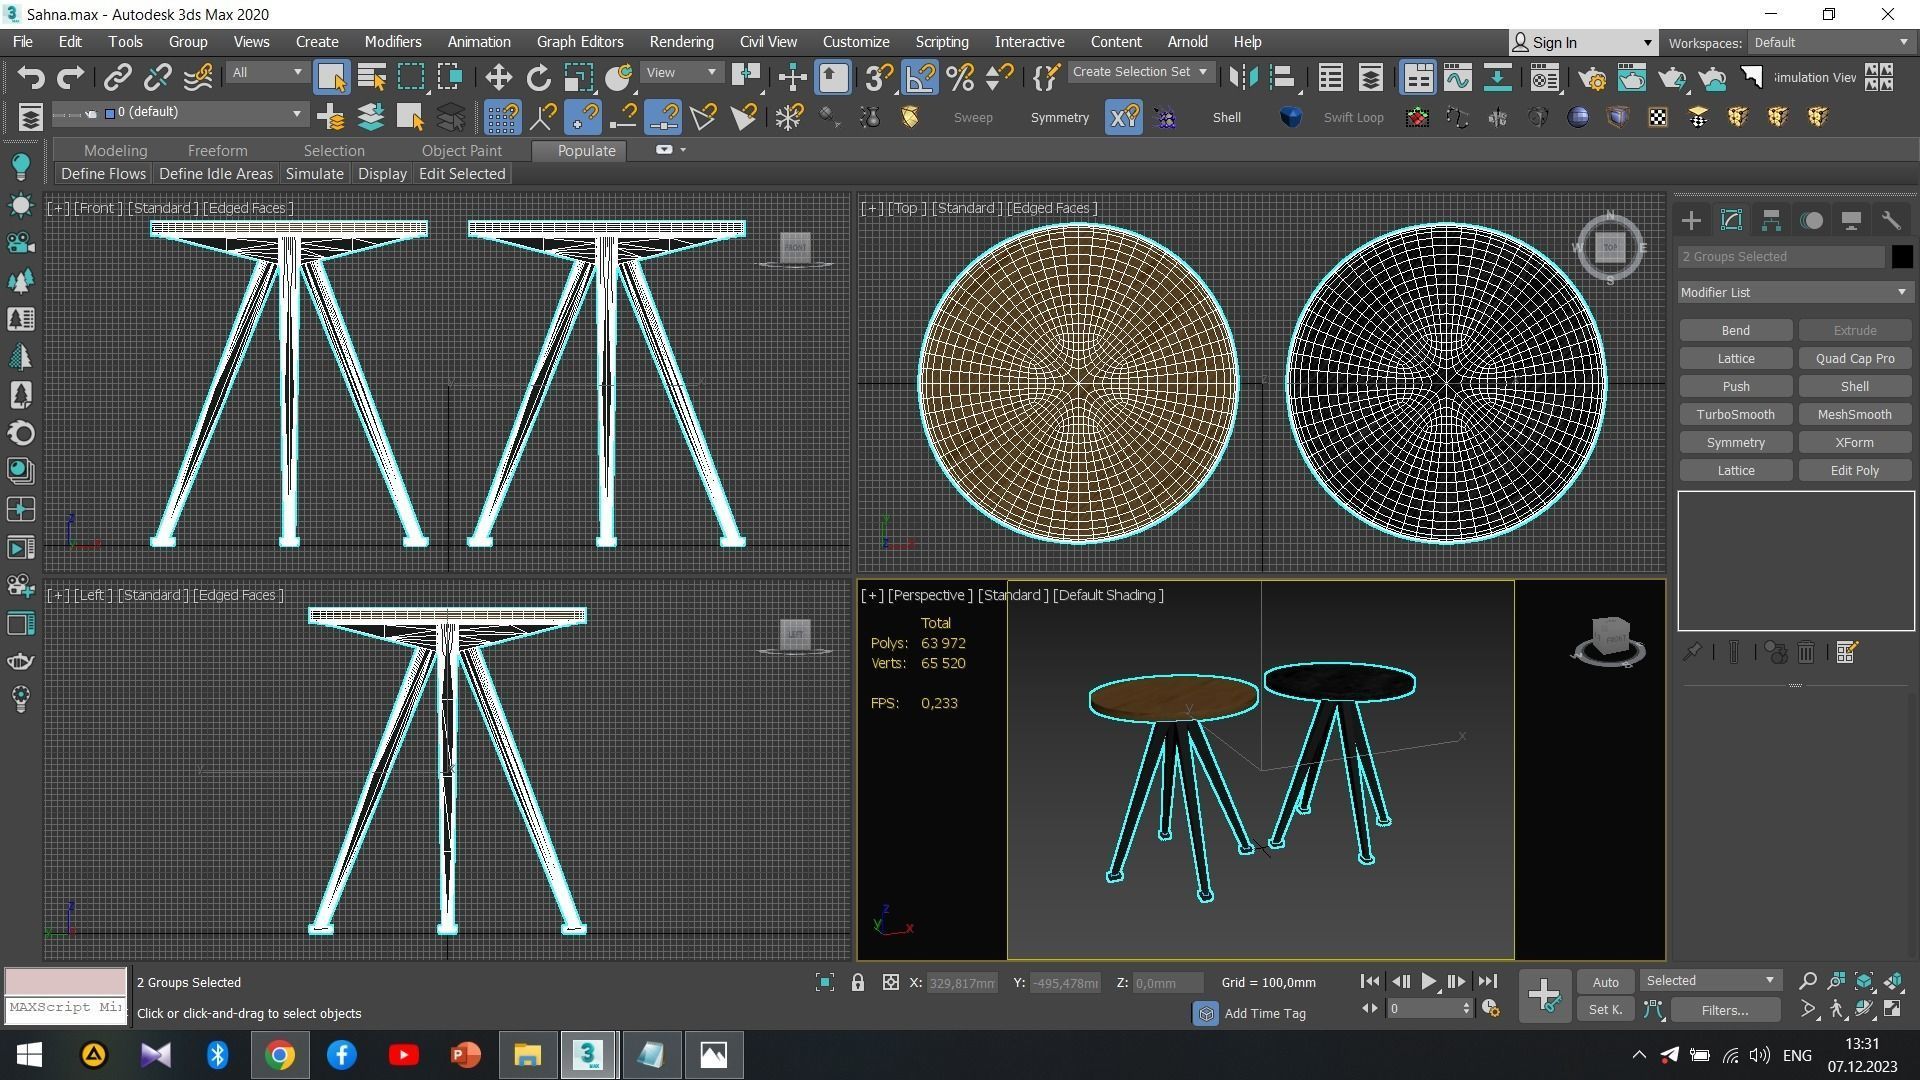Screen dimensions: 1920x1080
Task: Click Configure Modifier Sets icon
Action: coord(1847,653)
